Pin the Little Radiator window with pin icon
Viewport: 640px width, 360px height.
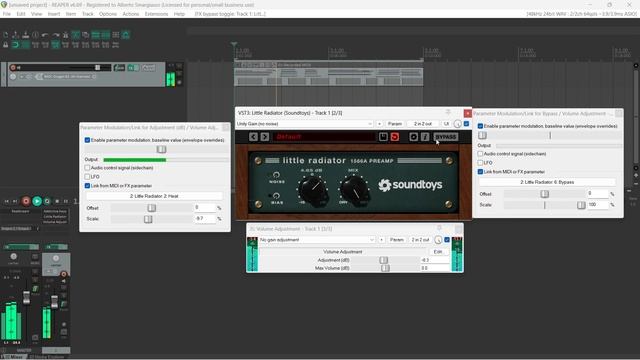pos(448,113)
